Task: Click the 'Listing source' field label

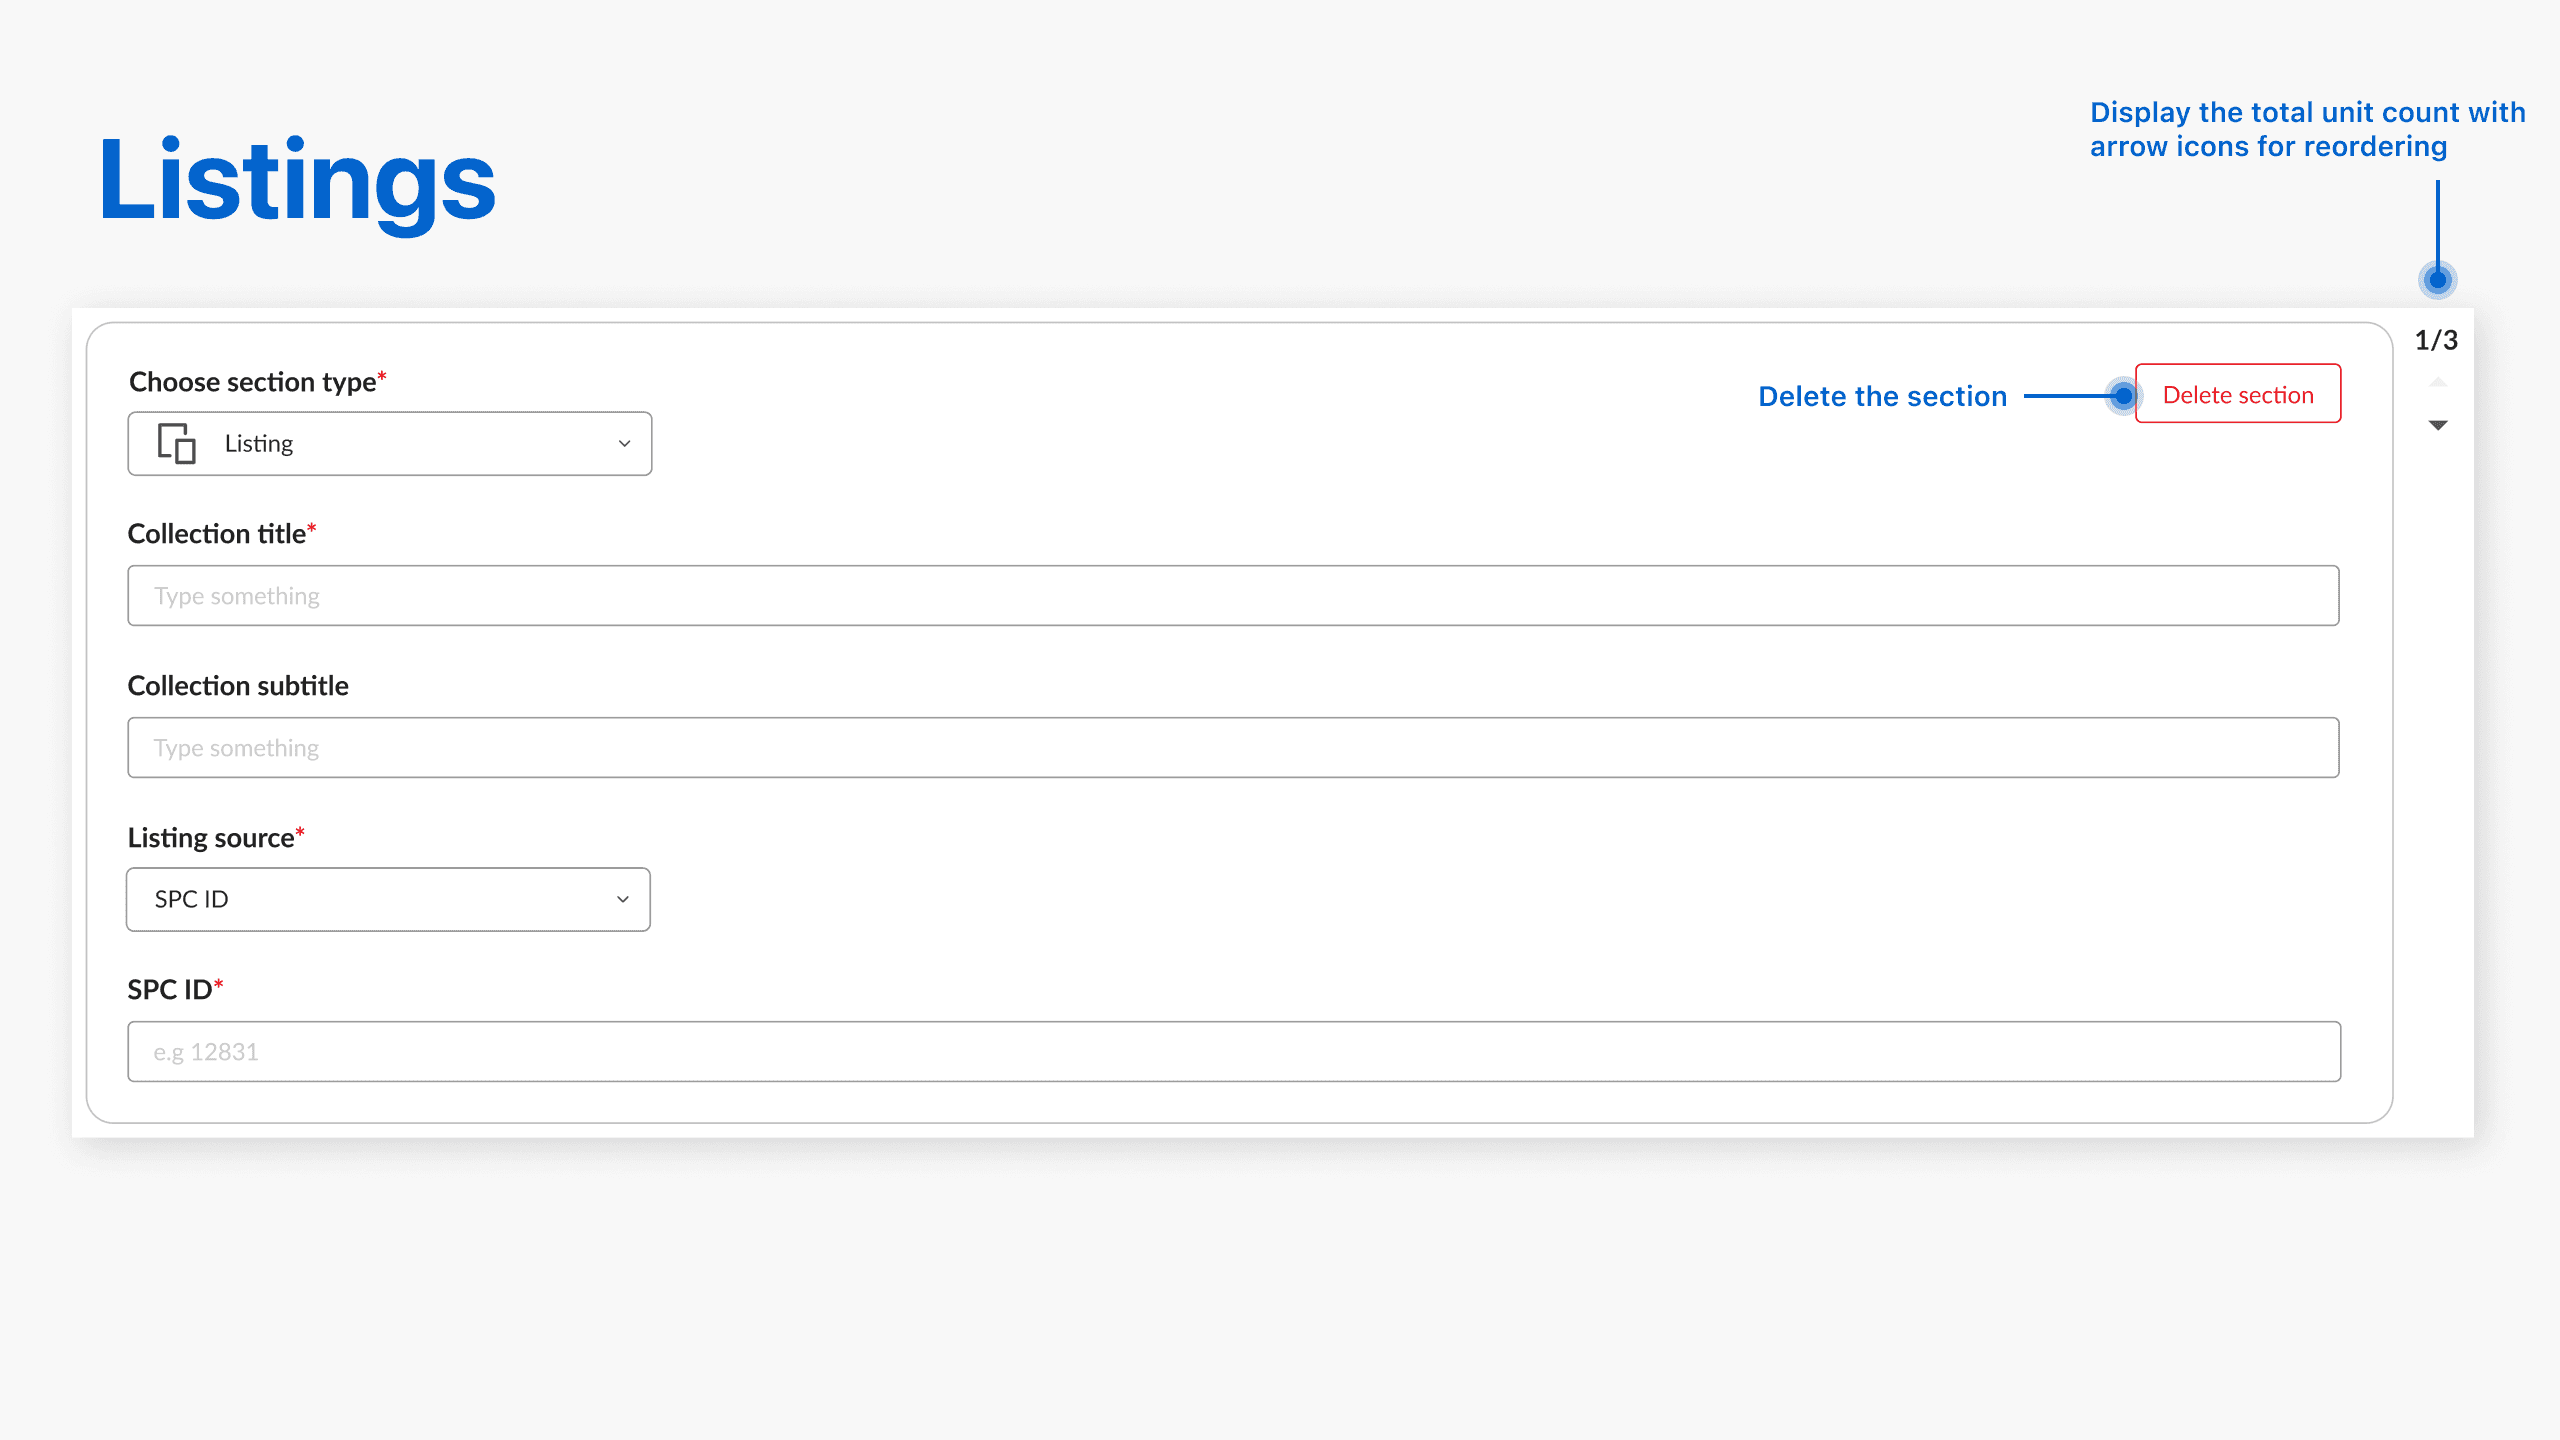Action: click(x=210, y=838)
